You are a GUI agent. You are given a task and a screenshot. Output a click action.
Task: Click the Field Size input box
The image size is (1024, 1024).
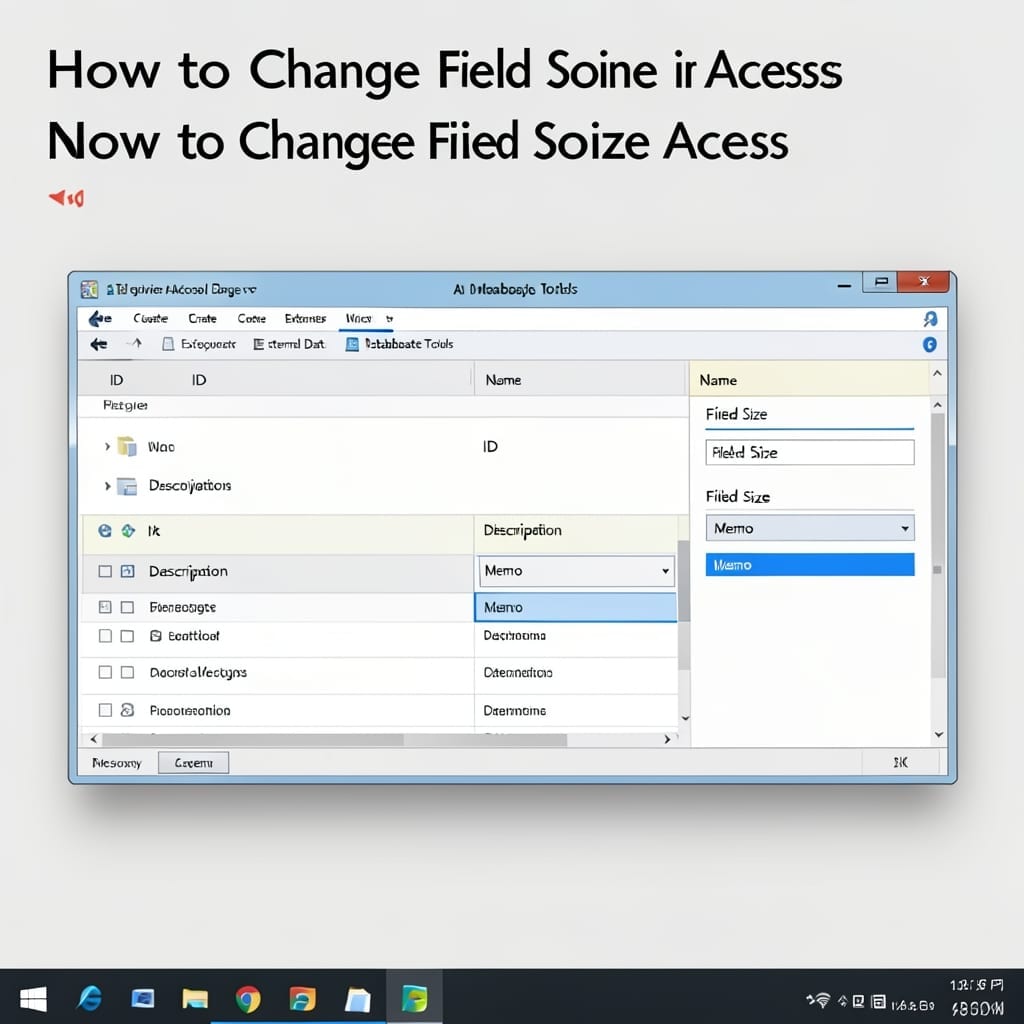click(x=810, y=452)
